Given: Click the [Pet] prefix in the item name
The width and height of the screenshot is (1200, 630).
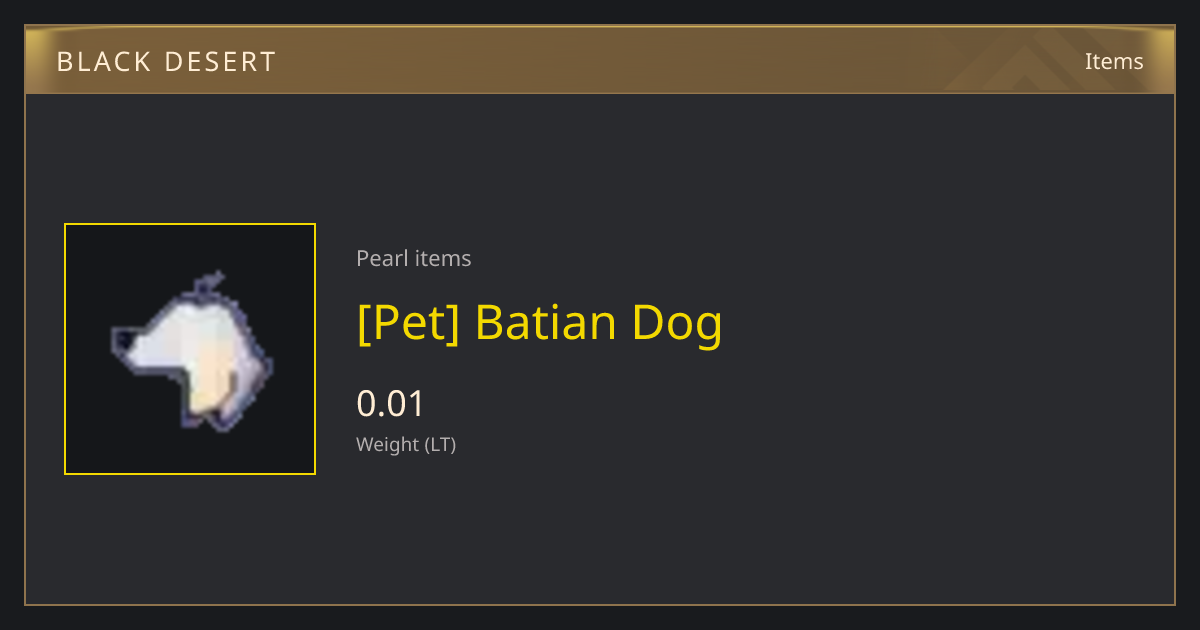Looking at the screenshot, I should tap(408, 323).
